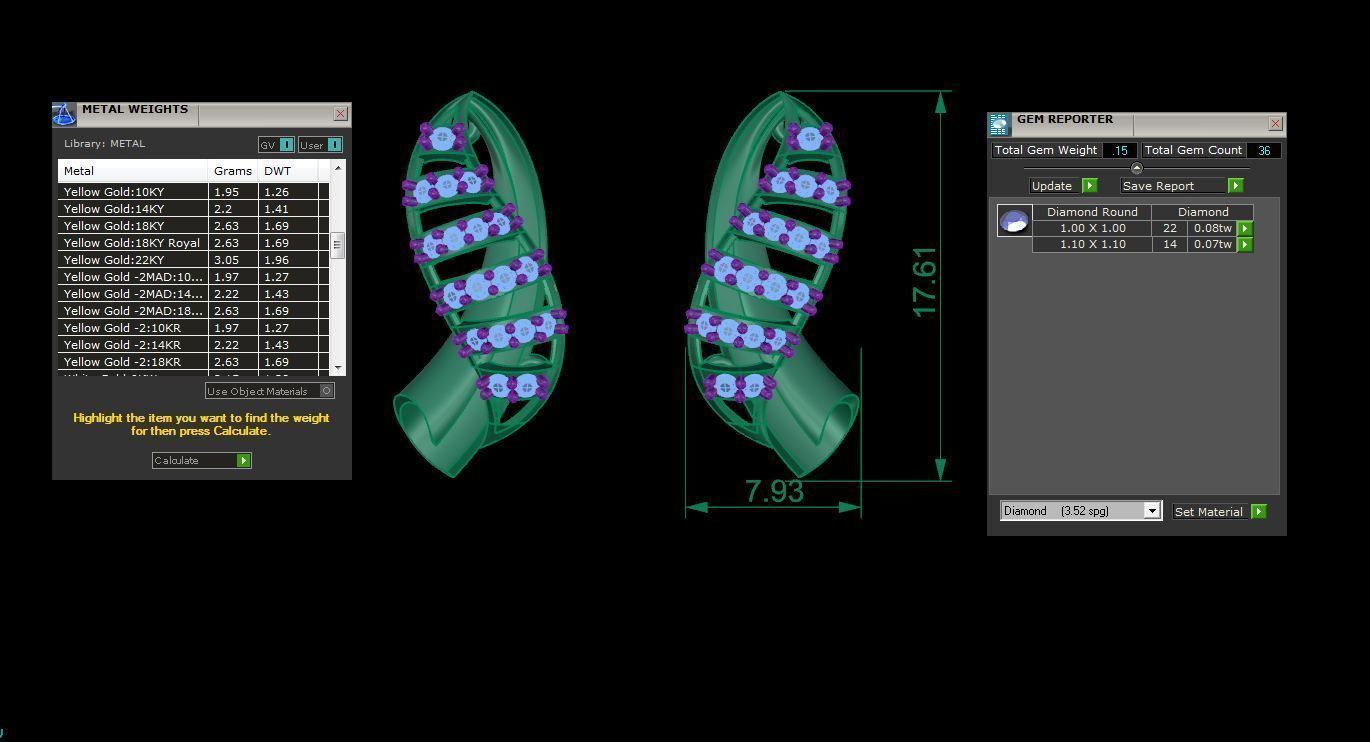Viewport: 1370px width, 742px height.
Task: Enable Use Object Materials option
Action: click(327, 391)
